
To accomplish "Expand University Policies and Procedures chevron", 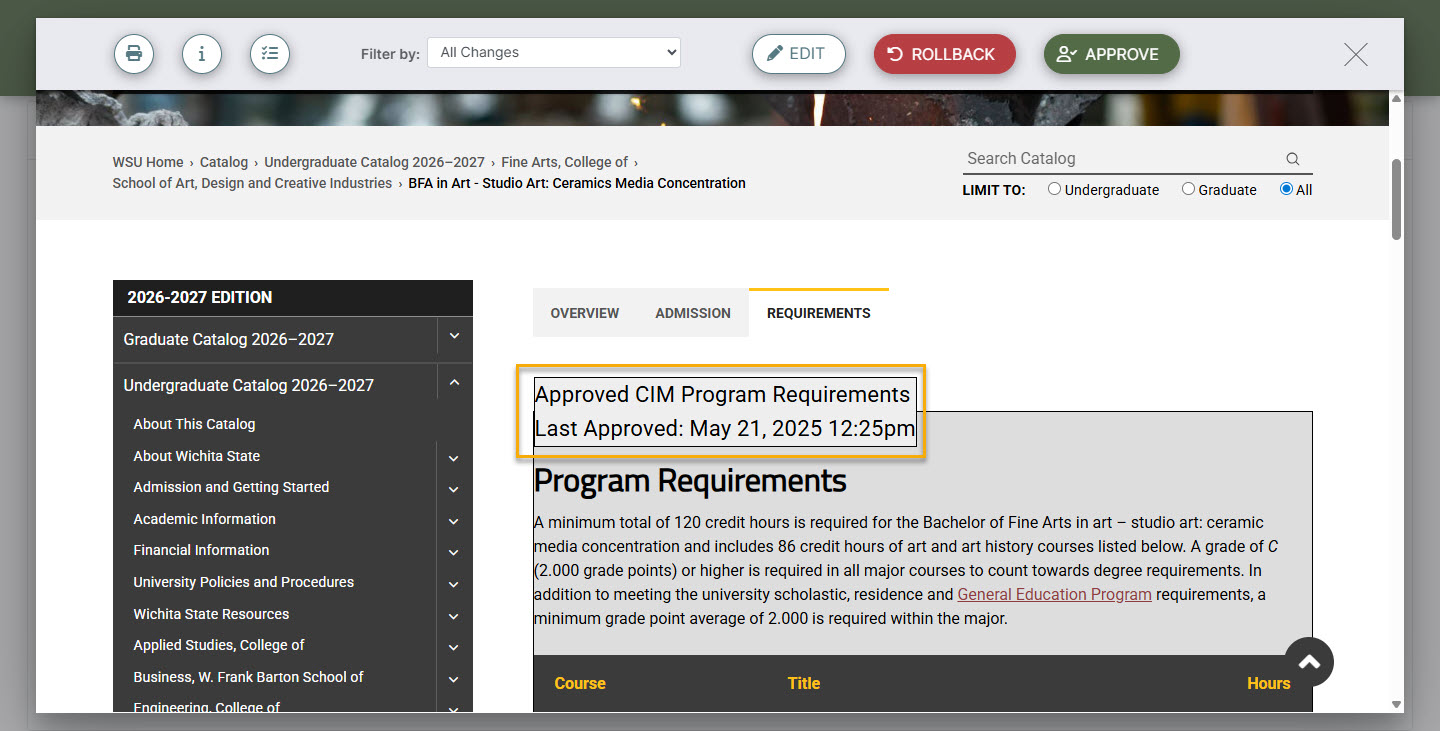I will point(453,585).
